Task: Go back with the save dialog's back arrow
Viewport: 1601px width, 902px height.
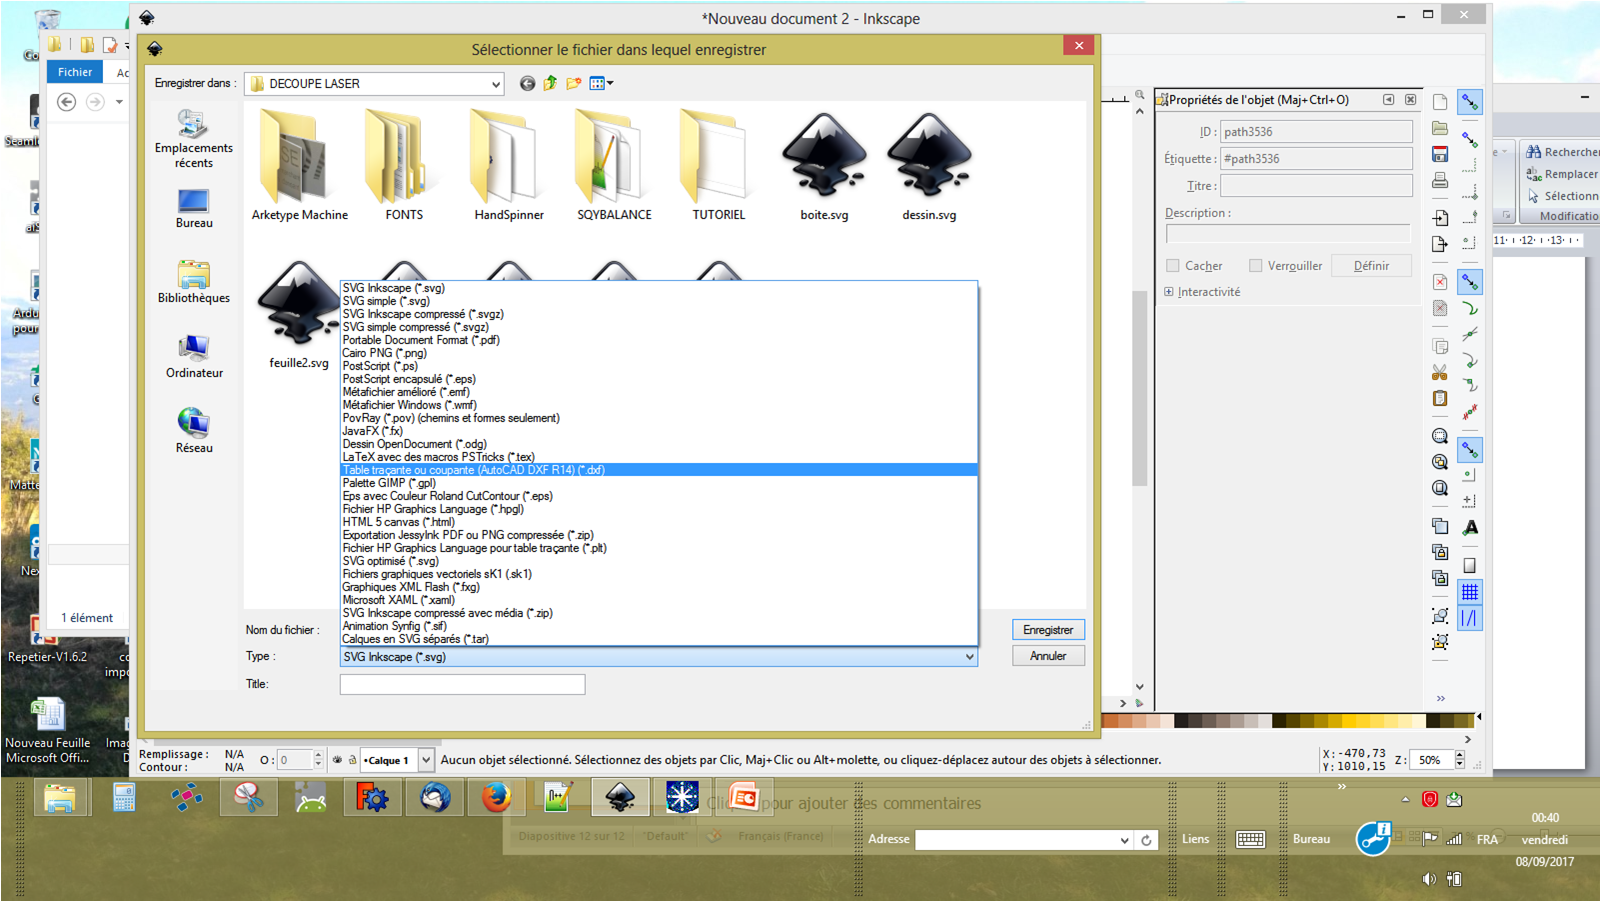Action: click(x=527, y=84)
